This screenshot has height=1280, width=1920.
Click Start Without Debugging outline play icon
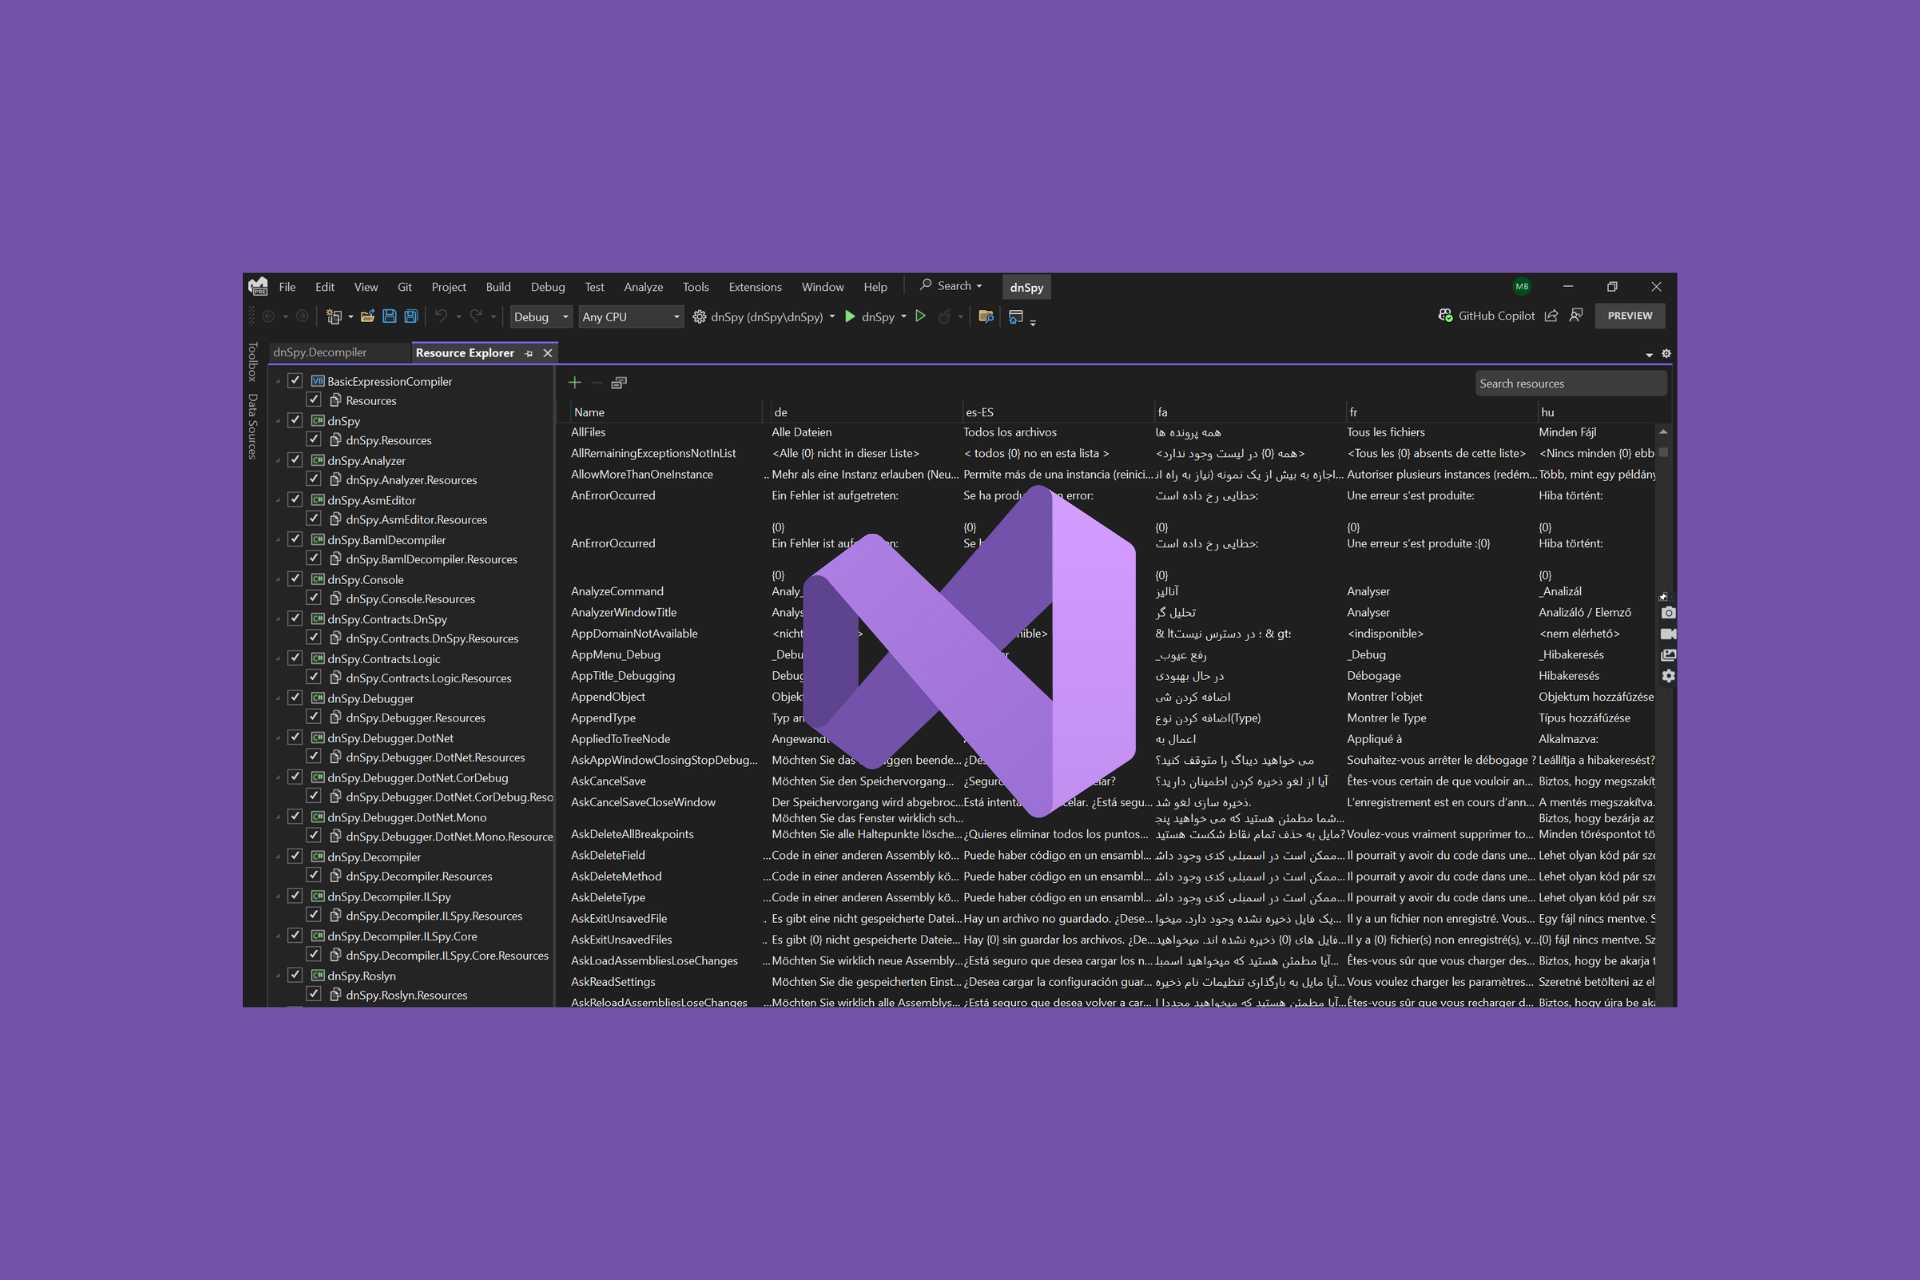click(x=920, y=317)
